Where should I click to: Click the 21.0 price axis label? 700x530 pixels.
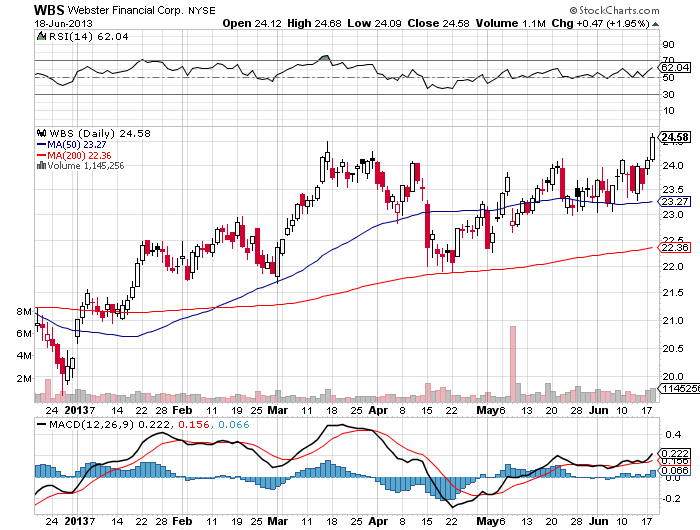[x=673, y=321]
